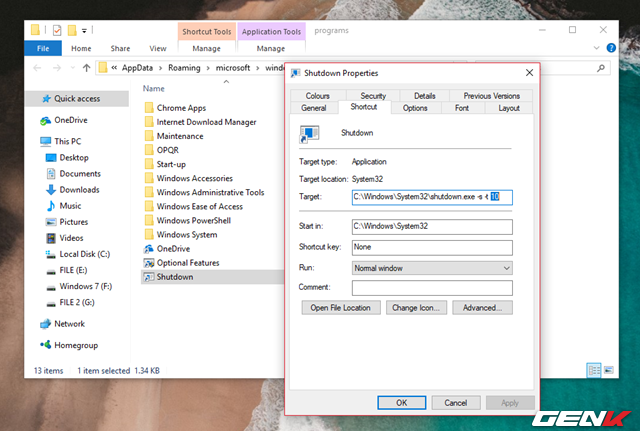
Task: Open the quick access toolbar customize dropdown
Action: tap(84, 31)
